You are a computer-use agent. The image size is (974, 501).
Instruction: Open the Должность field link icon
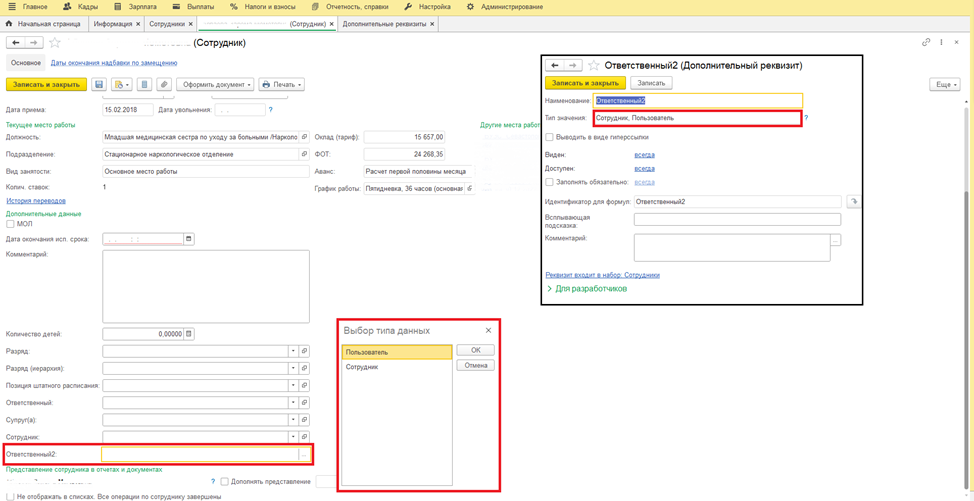(x=304, y=137)
